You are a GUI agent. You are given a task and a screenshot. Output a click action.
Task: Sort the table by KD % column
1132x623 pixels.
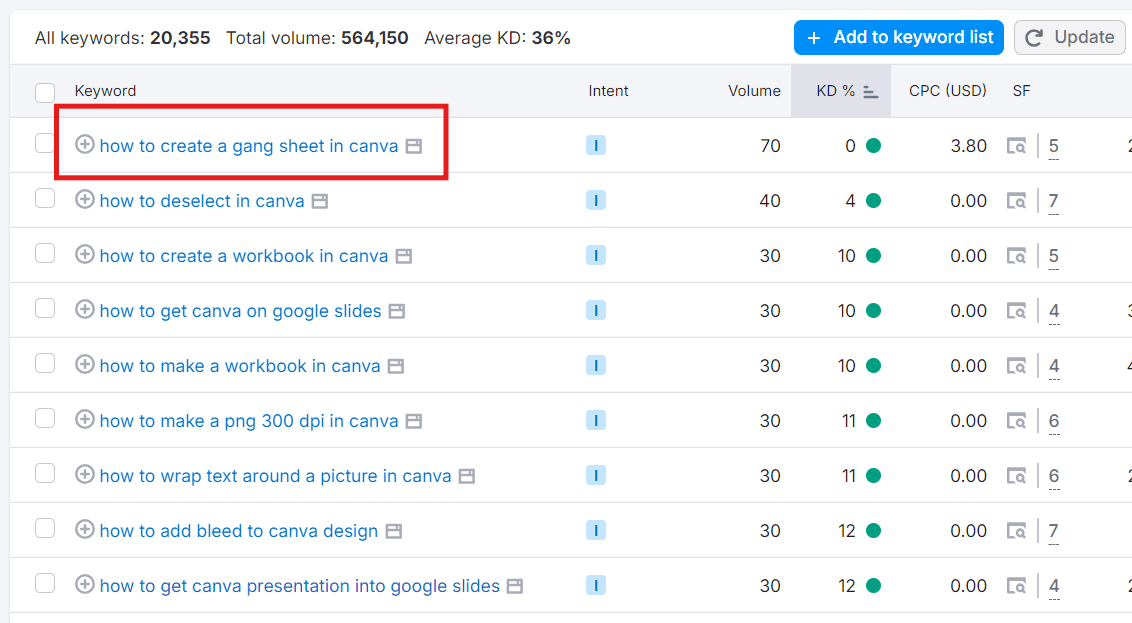click(x=841, y=91)
